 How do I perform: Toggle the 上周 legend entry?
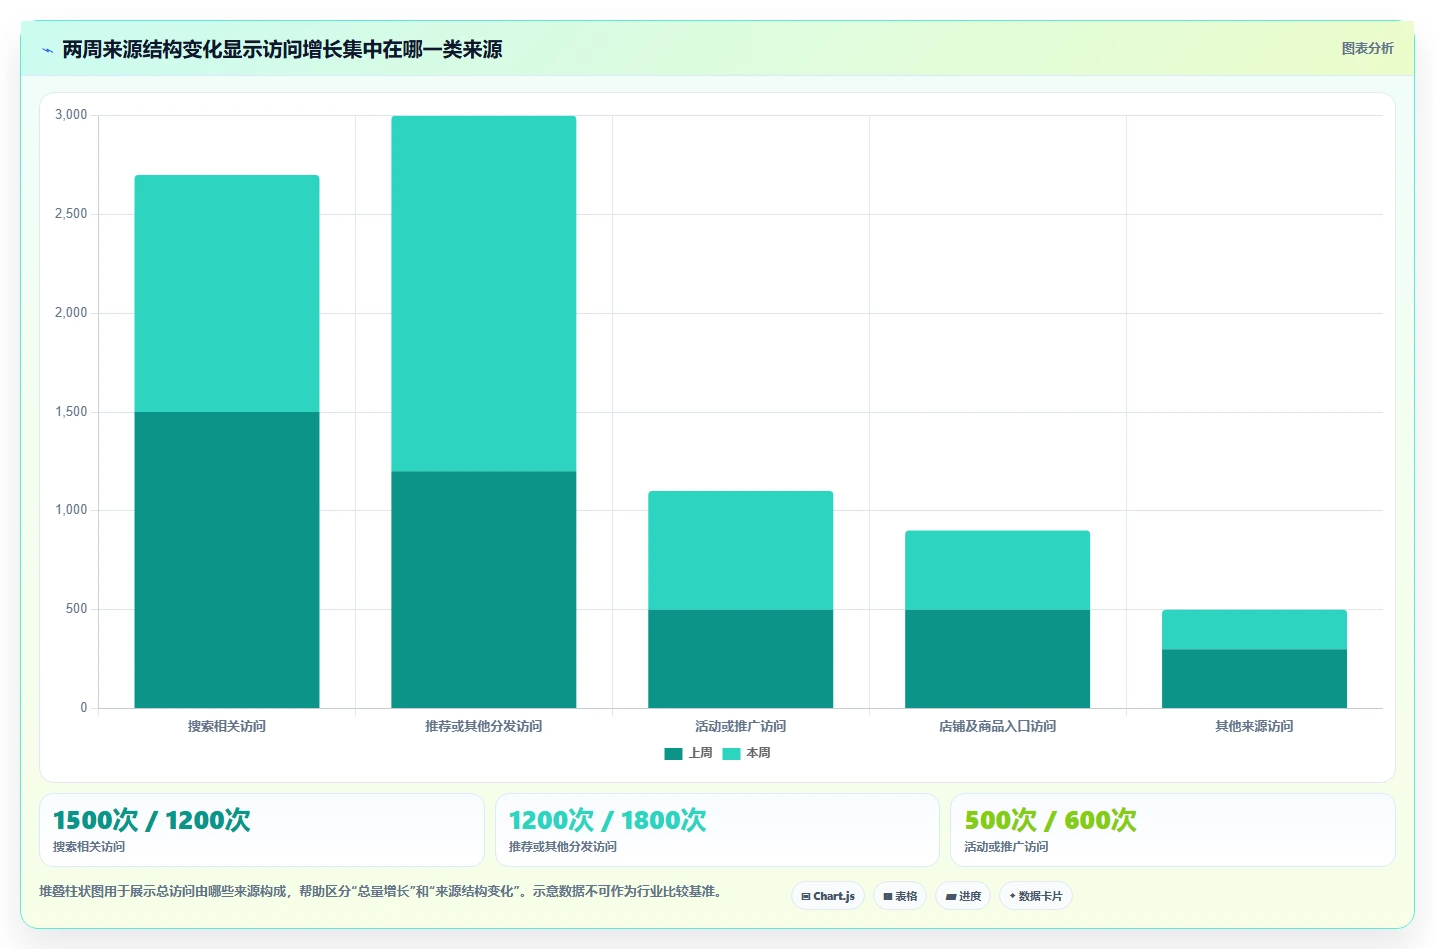688,753
